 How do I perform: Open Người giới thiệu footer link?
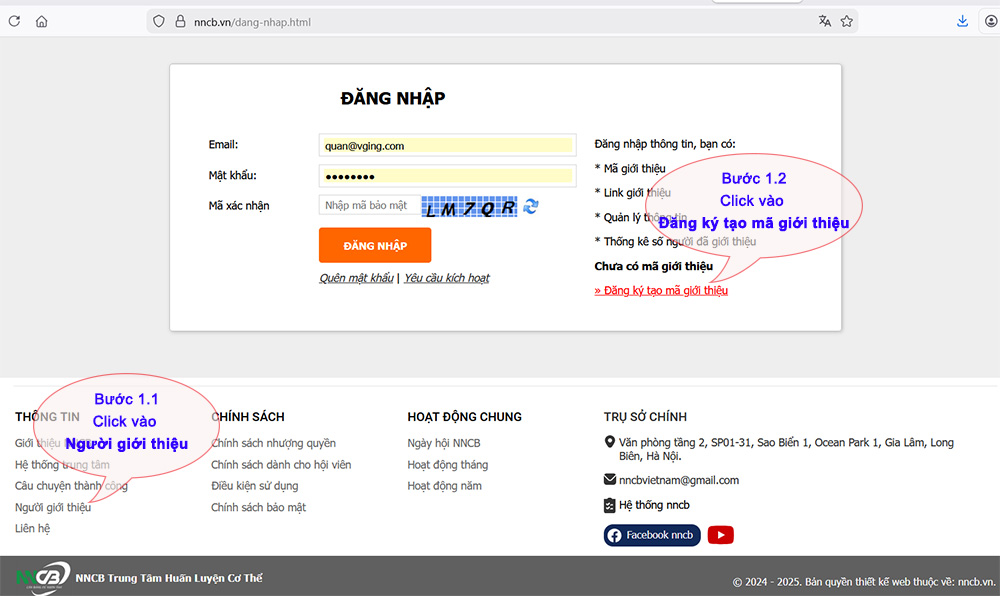[53, 507]
